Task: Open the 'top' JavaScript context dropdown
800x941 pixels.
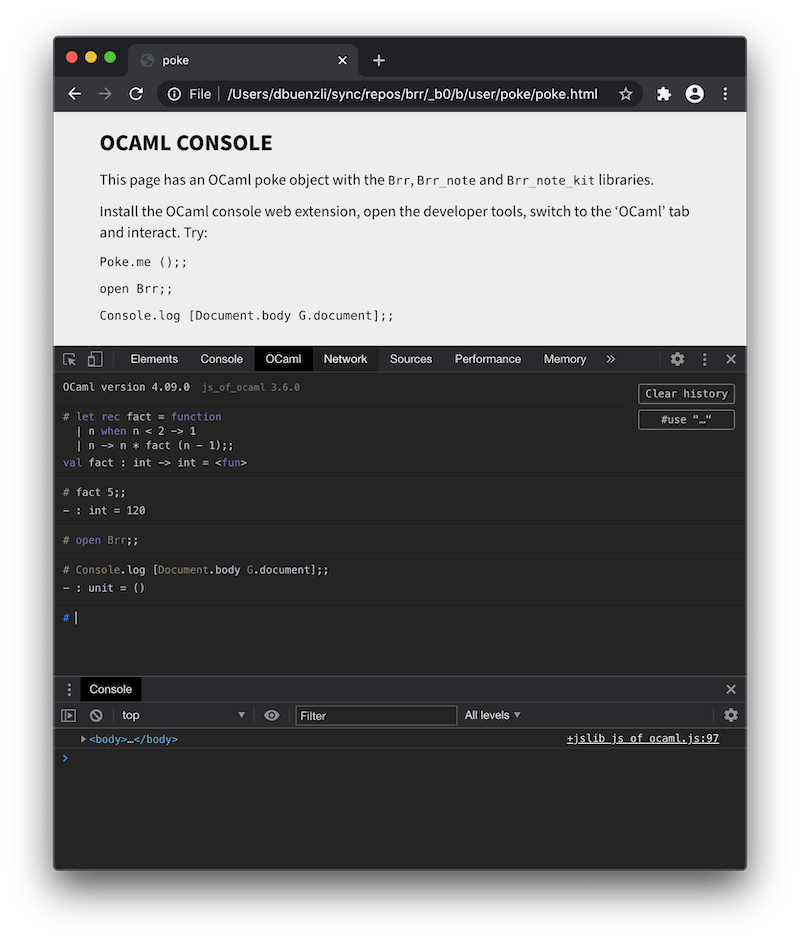Action: pos(183,715)
